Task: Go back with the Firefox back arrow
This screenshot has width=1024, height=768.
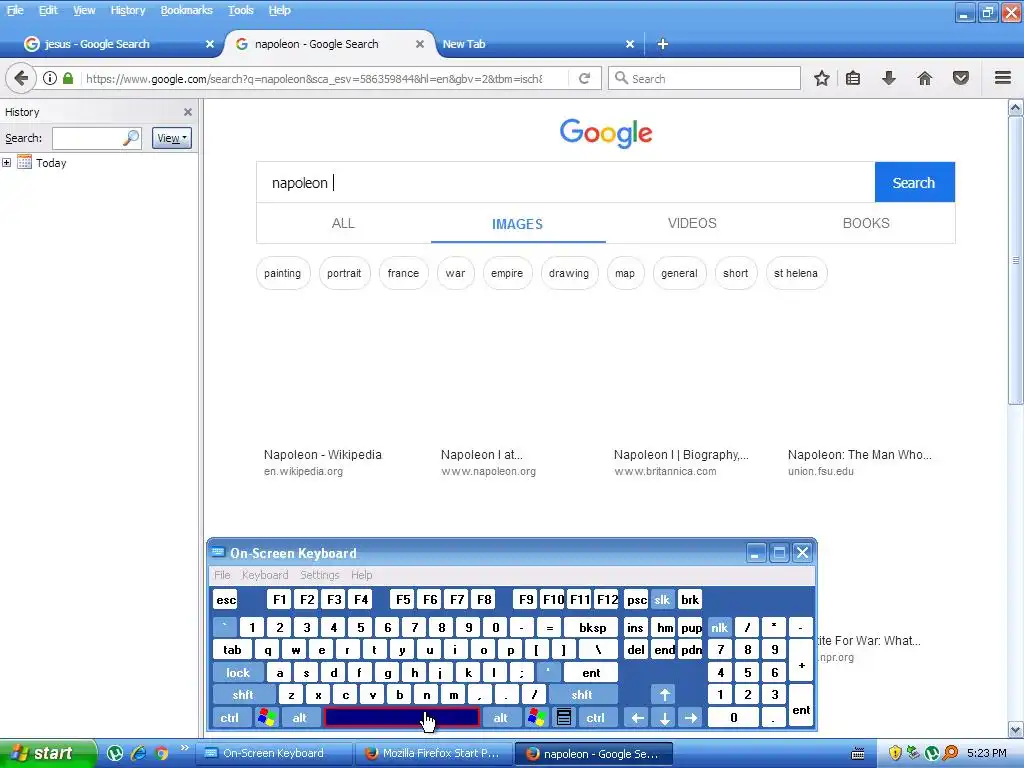Action: (x=20, y=78)
